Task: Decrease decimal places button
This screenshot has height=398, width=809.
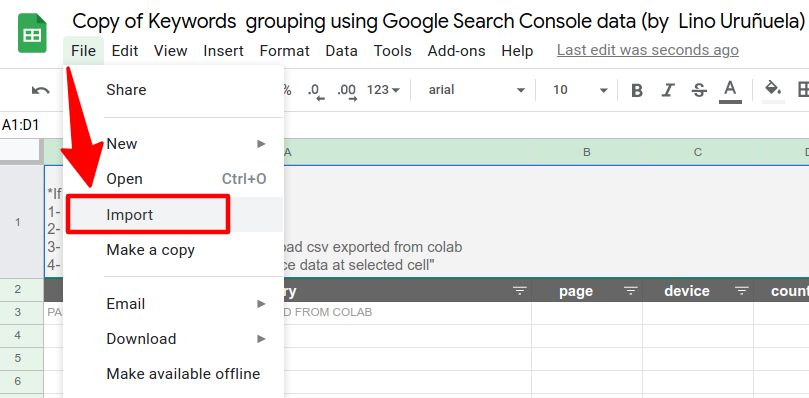Action: (x=316, y=91)
